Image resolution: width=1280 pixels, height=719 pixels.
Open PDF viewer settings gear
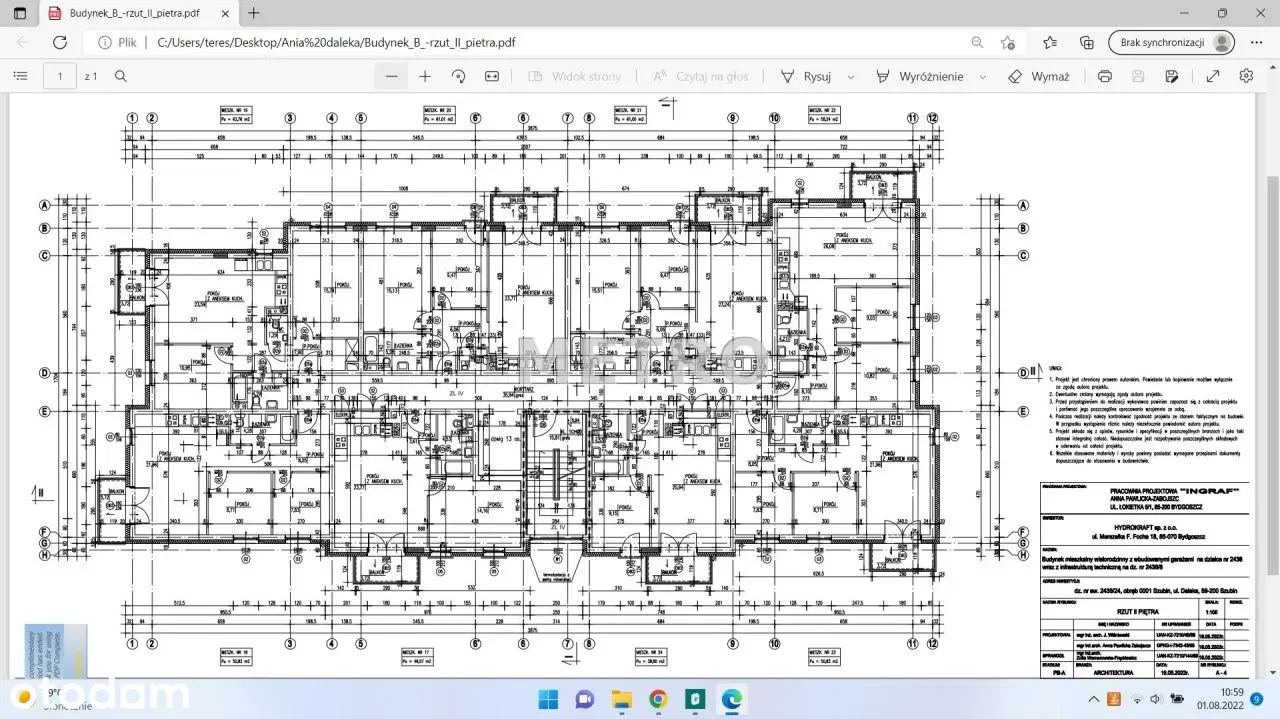[x=1246, y=76]
